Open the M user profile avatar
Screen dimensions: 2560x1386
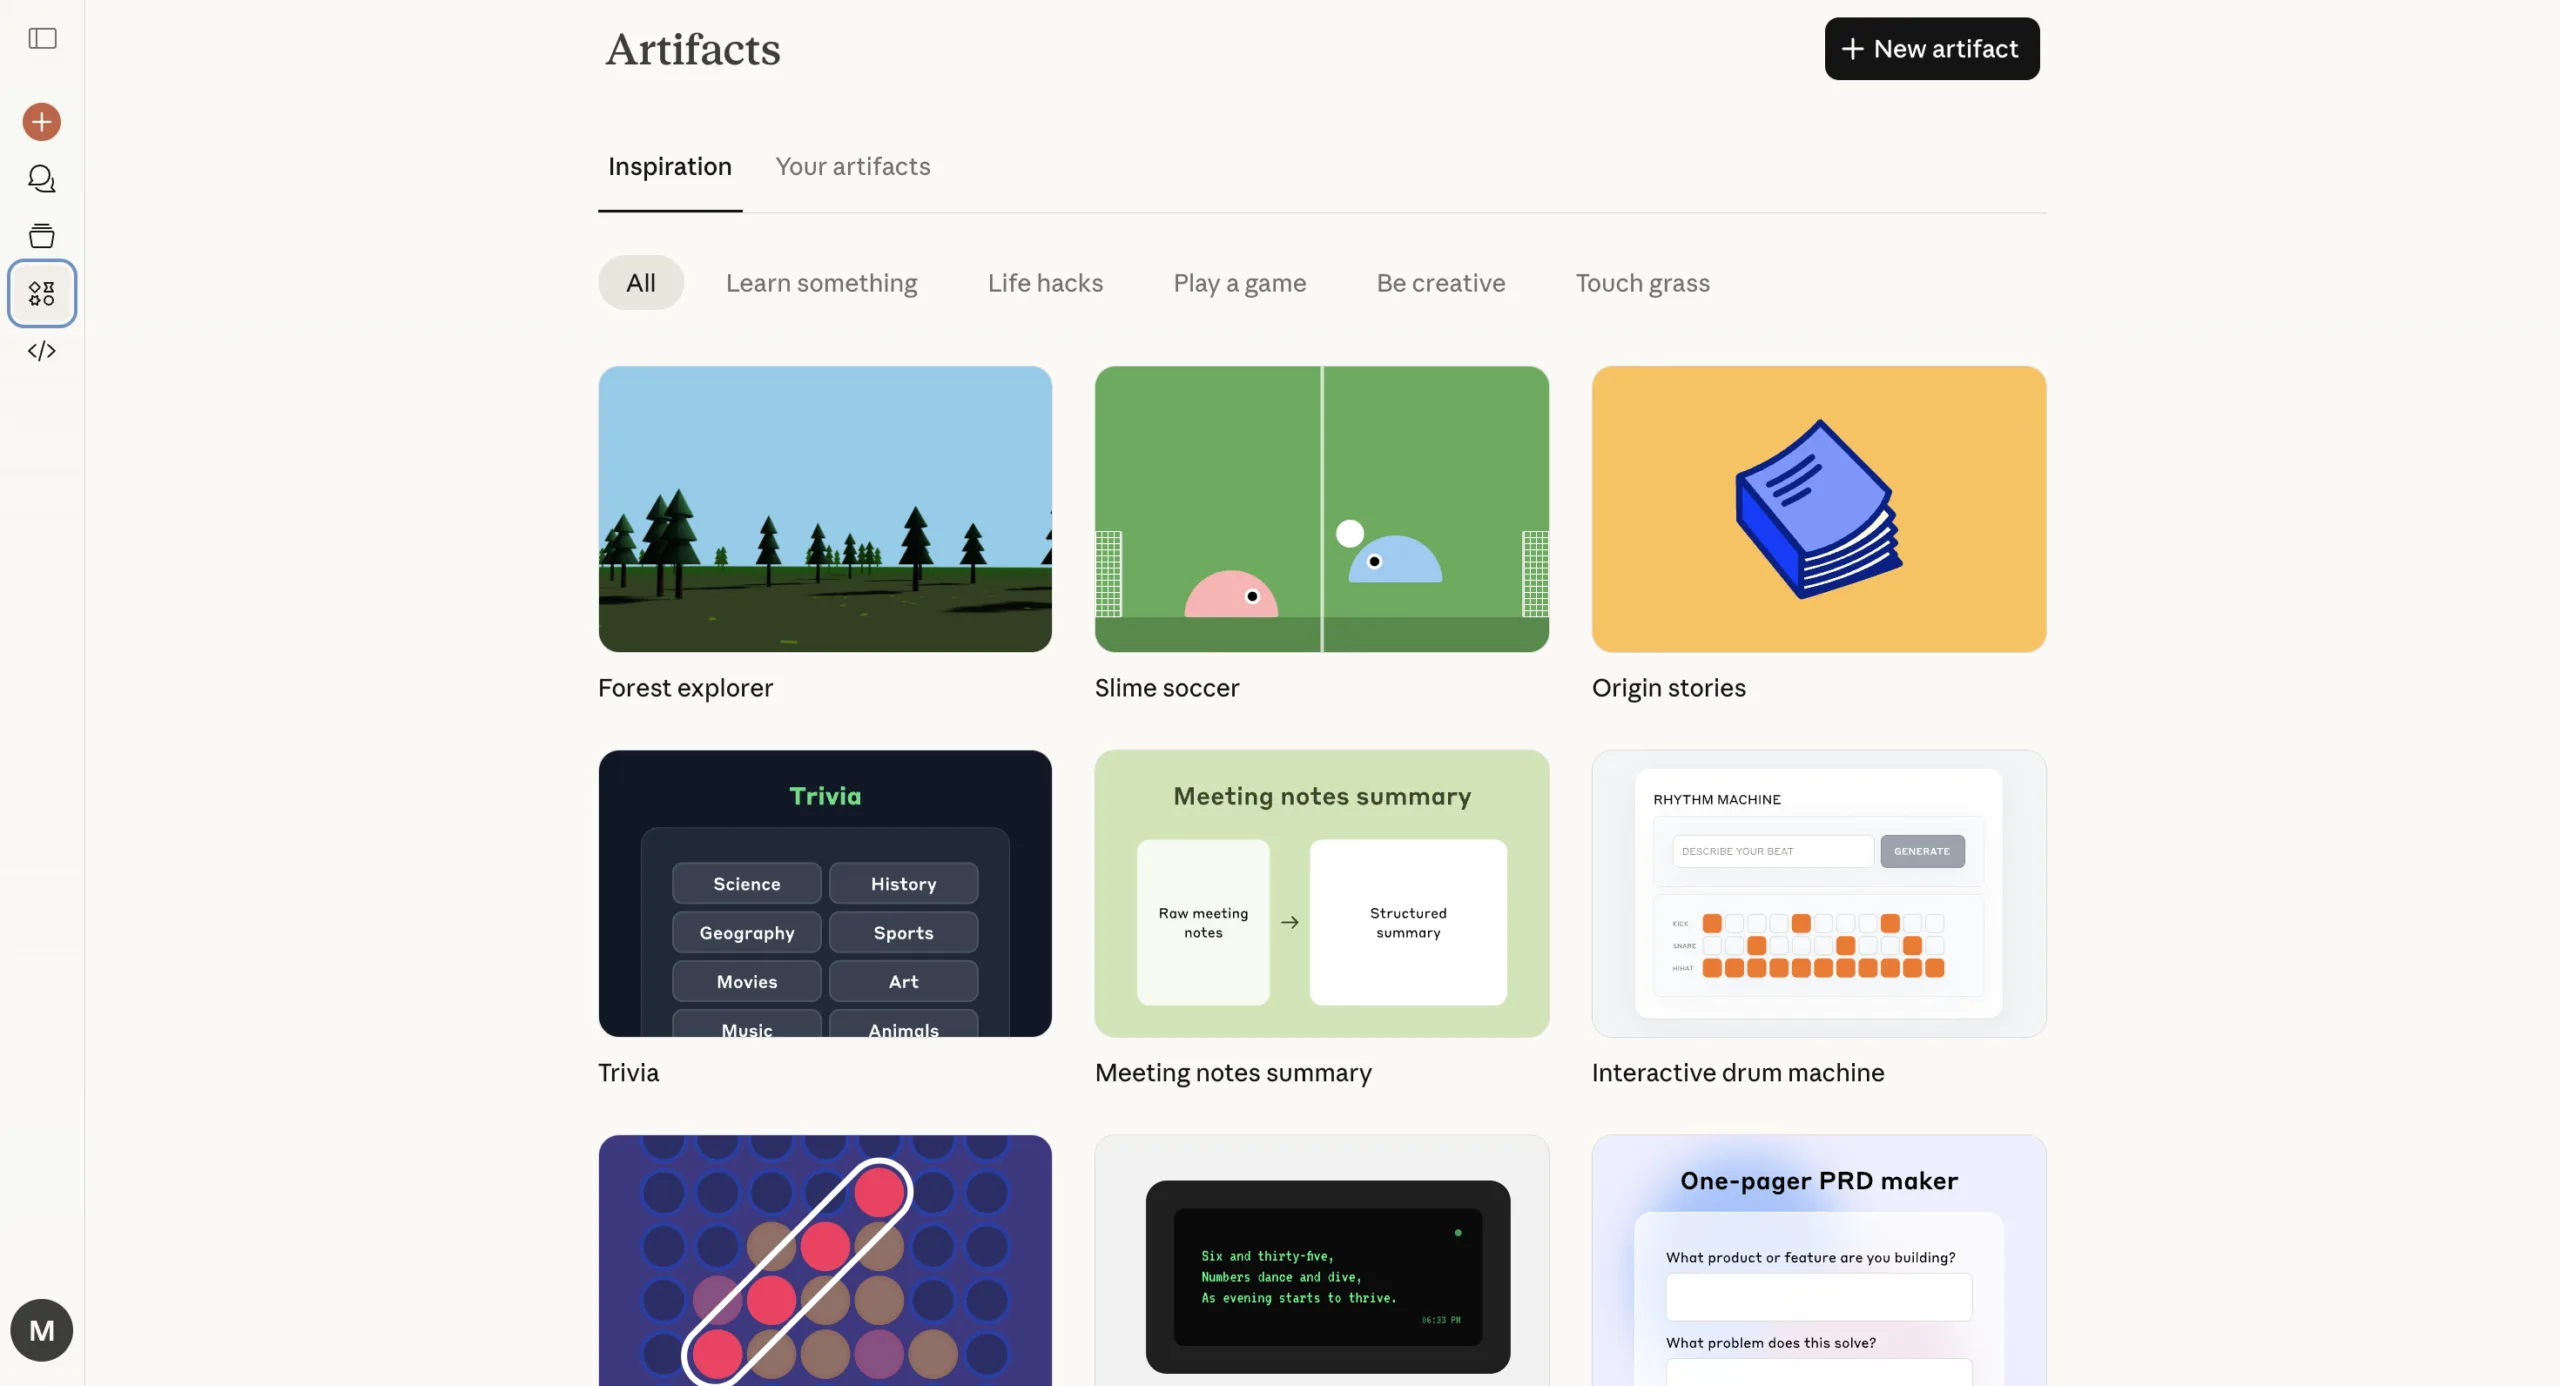pos(42,1330)
